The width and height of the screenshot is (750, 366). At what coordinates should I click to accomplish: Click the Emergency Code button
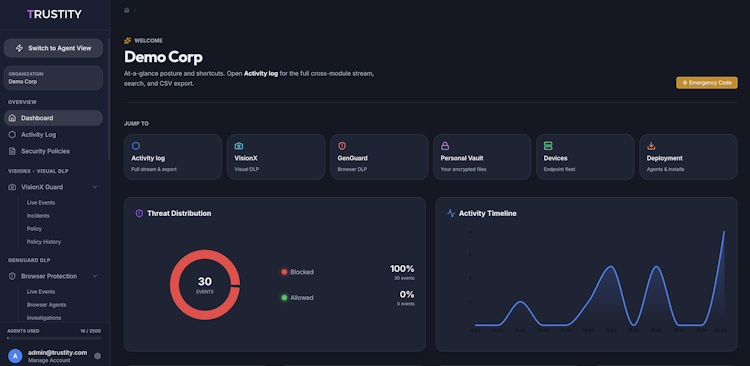tap(706, 83)
